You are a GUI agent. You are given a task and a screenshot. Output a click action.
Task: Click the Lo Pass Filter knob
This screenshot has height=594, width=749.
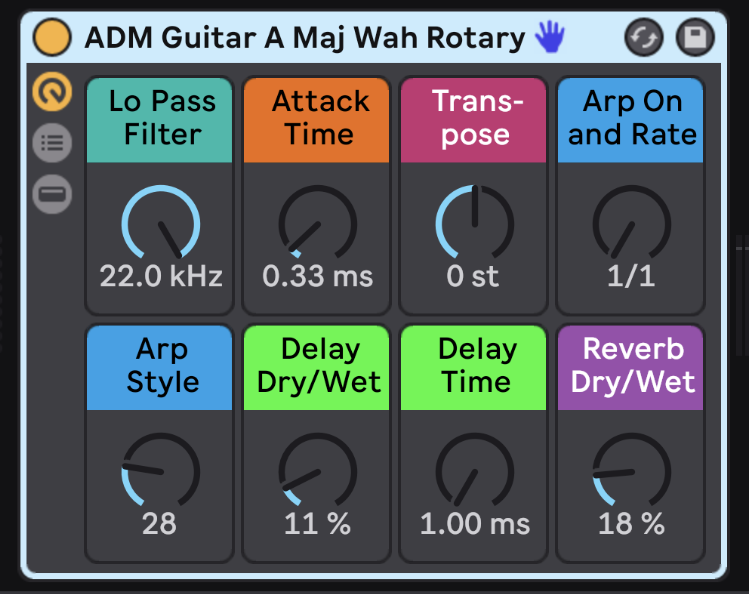tap(160, 223)
